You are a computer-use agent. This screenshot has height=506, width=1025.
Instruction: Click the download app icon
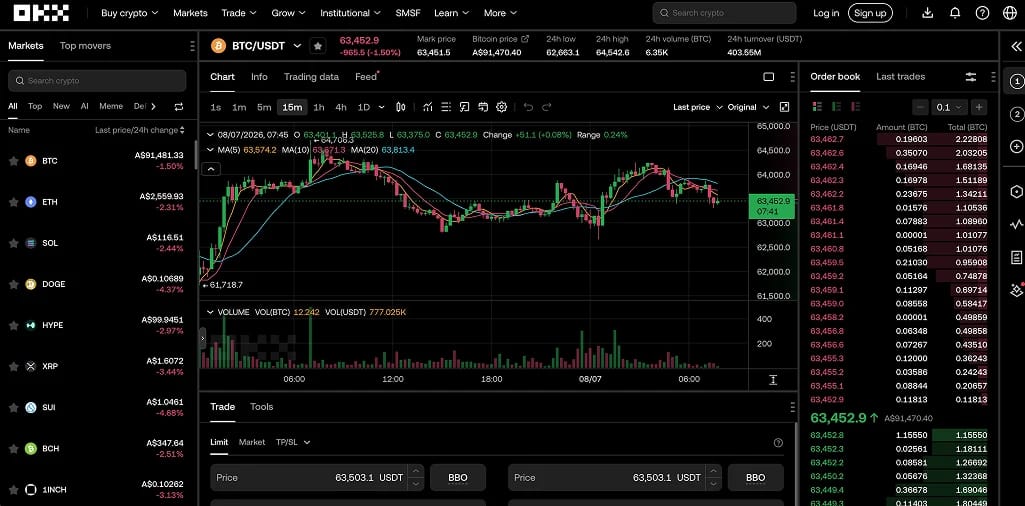(928, 13)
